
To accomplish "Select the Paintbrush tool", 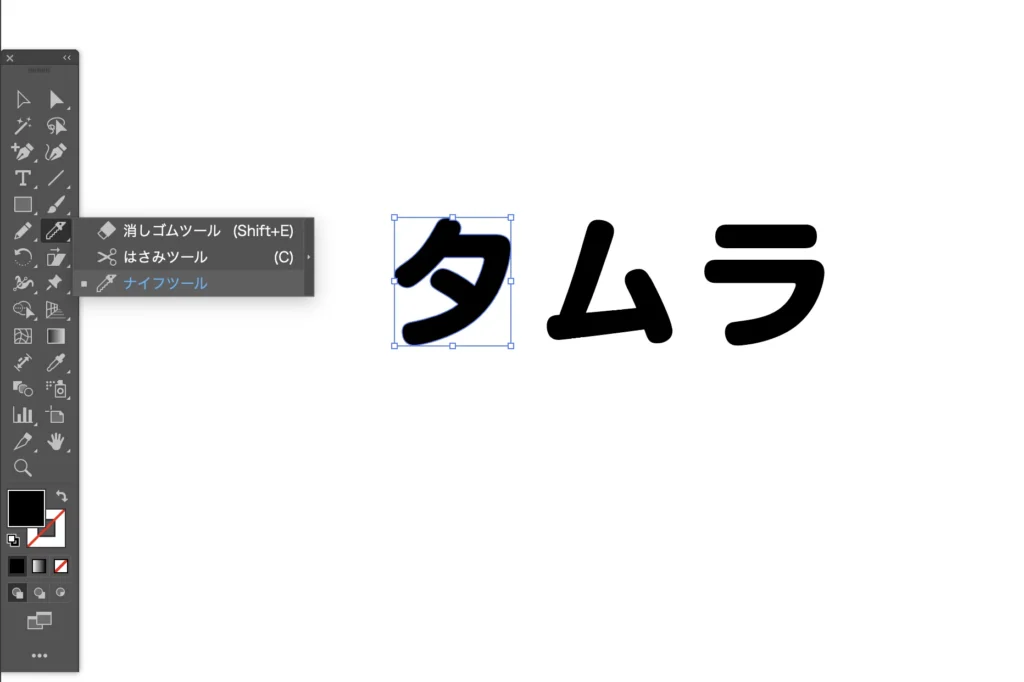I will 56,205.
